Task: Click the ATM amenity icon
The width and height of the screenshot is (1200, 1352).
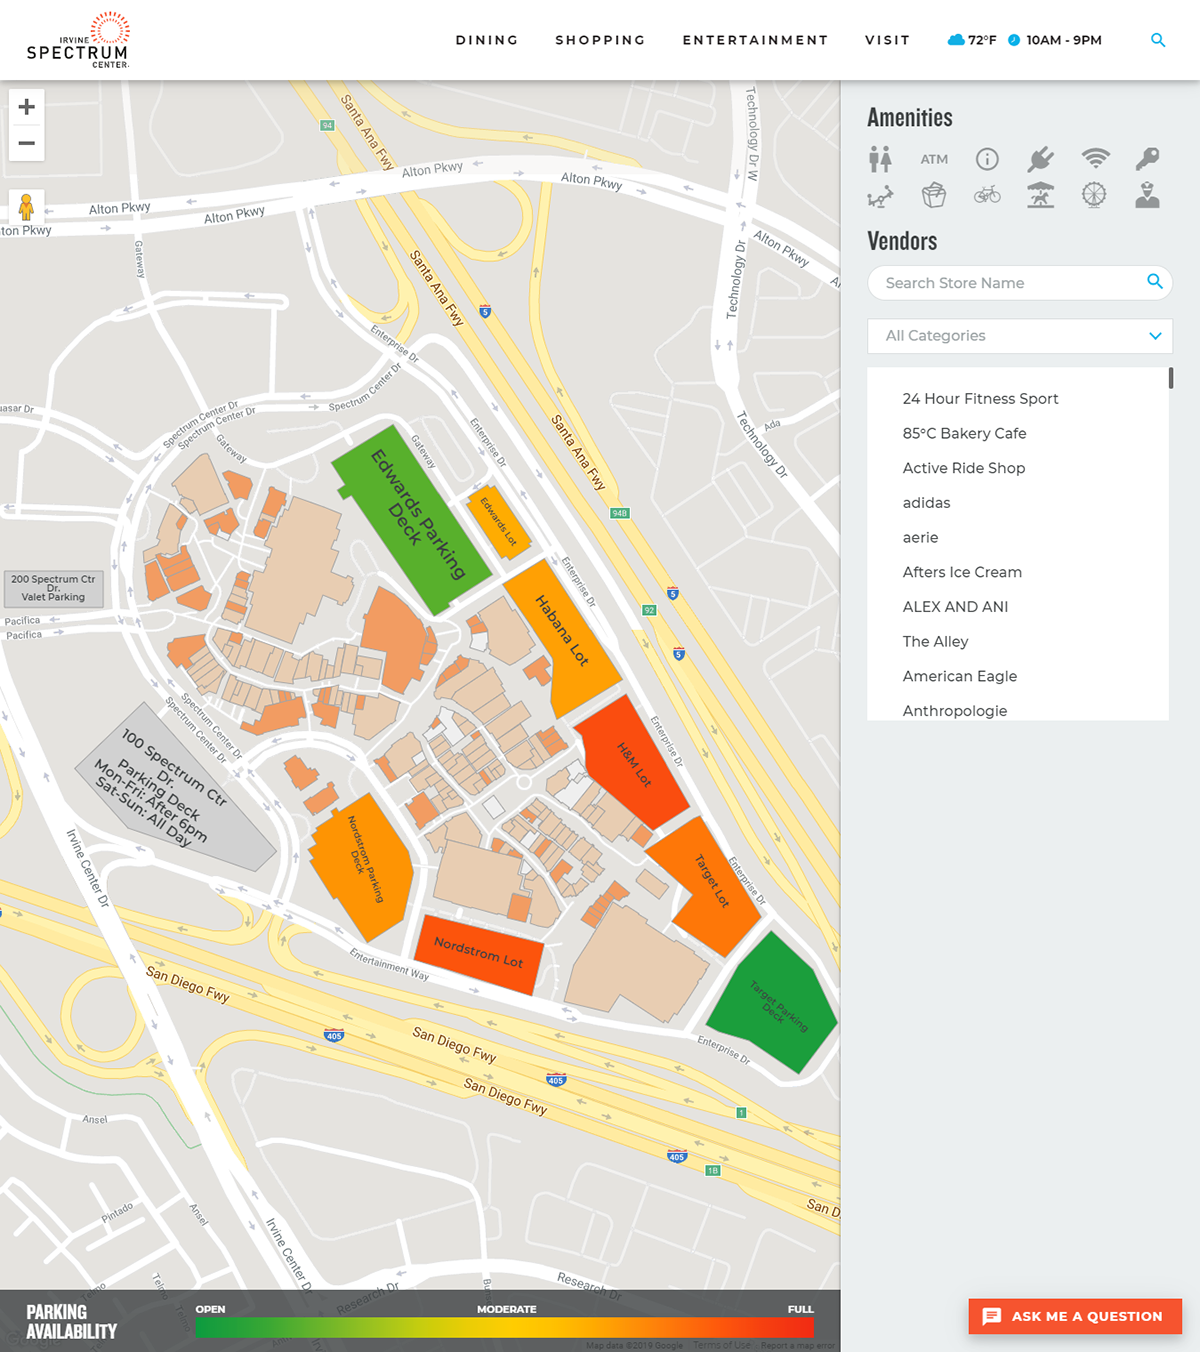Action: coord(935,158)
